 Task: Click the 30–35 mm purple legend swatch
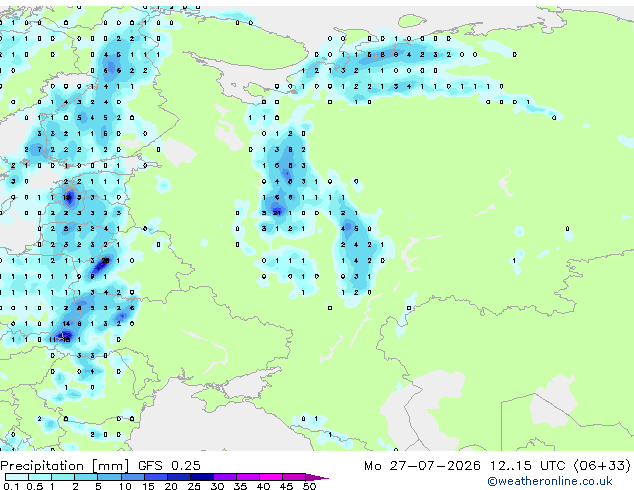(224, 477)
